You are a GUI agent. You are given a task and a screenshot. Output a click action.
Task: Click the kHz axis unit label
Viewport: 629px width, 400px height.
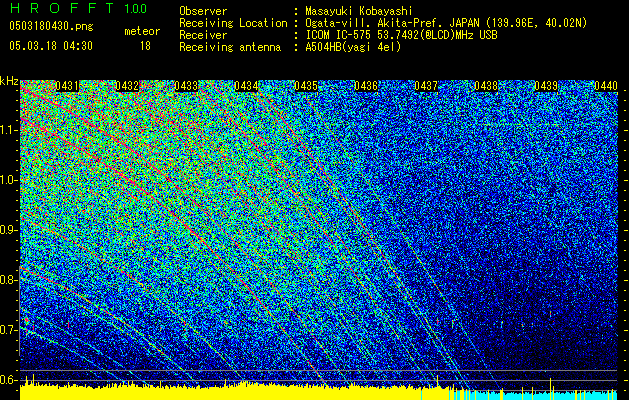[9, 81]
